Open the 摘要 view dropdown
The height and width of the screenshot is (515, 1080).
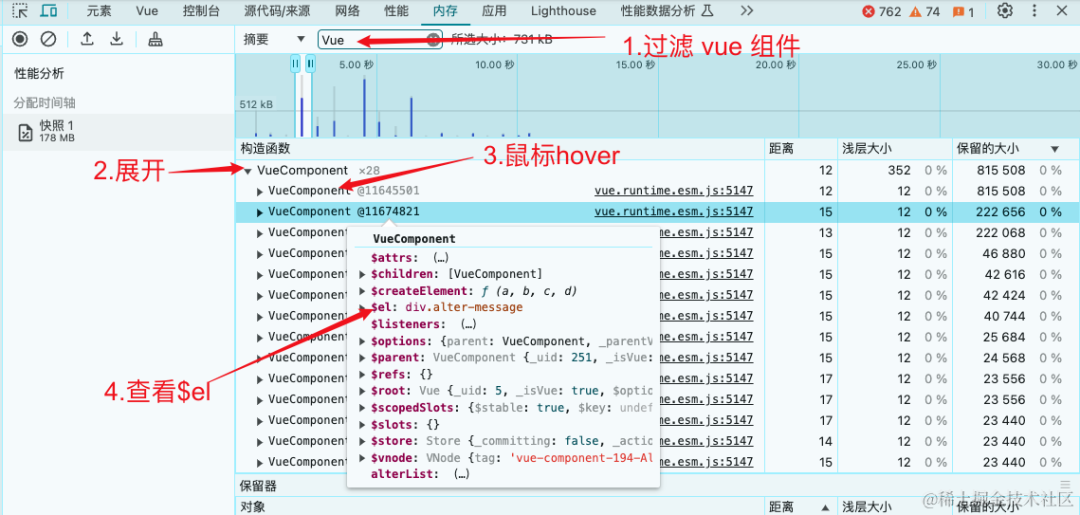tap(274, 40)
